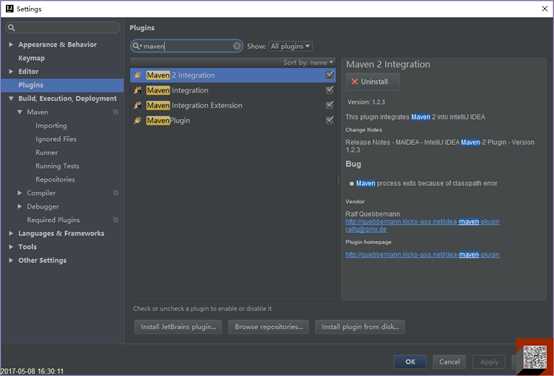Click the plugin search magnifier icon
Image resolution: width=554 pixels, height=376 pixels.
click(x=136, y=46)
